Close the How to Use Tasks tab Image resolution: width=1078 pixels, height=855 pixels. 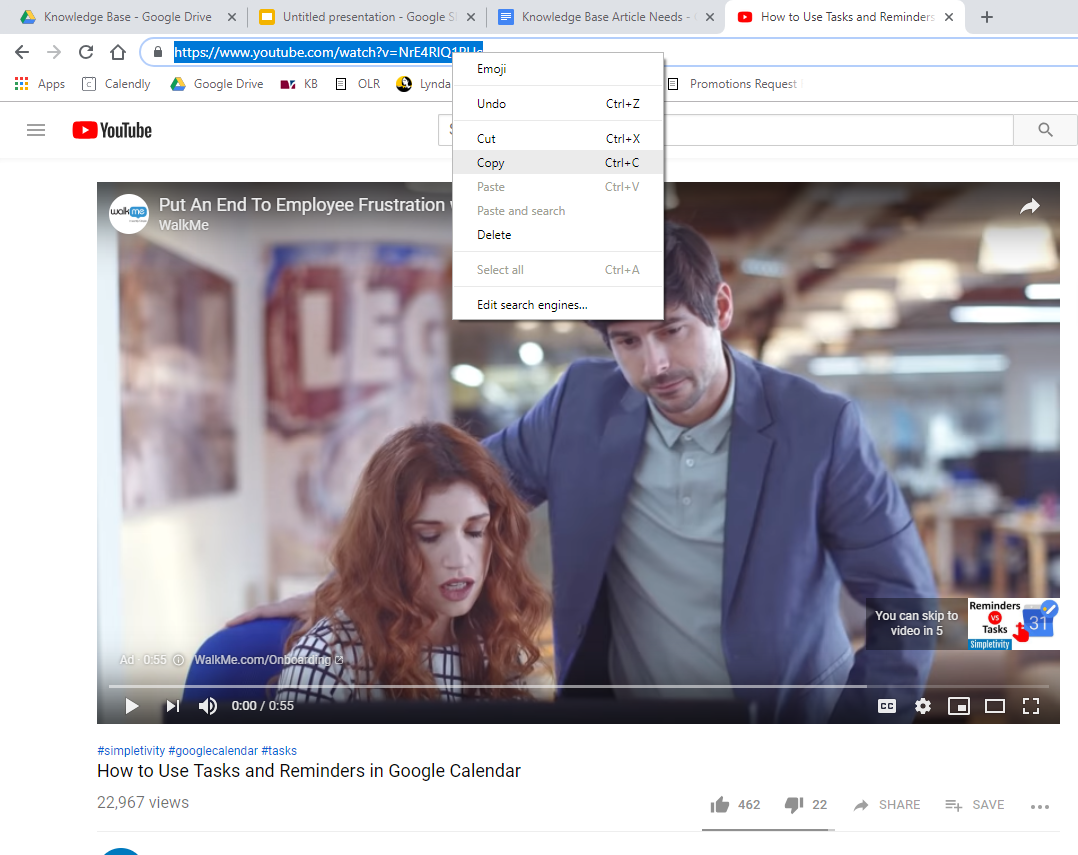pos(949,17)
